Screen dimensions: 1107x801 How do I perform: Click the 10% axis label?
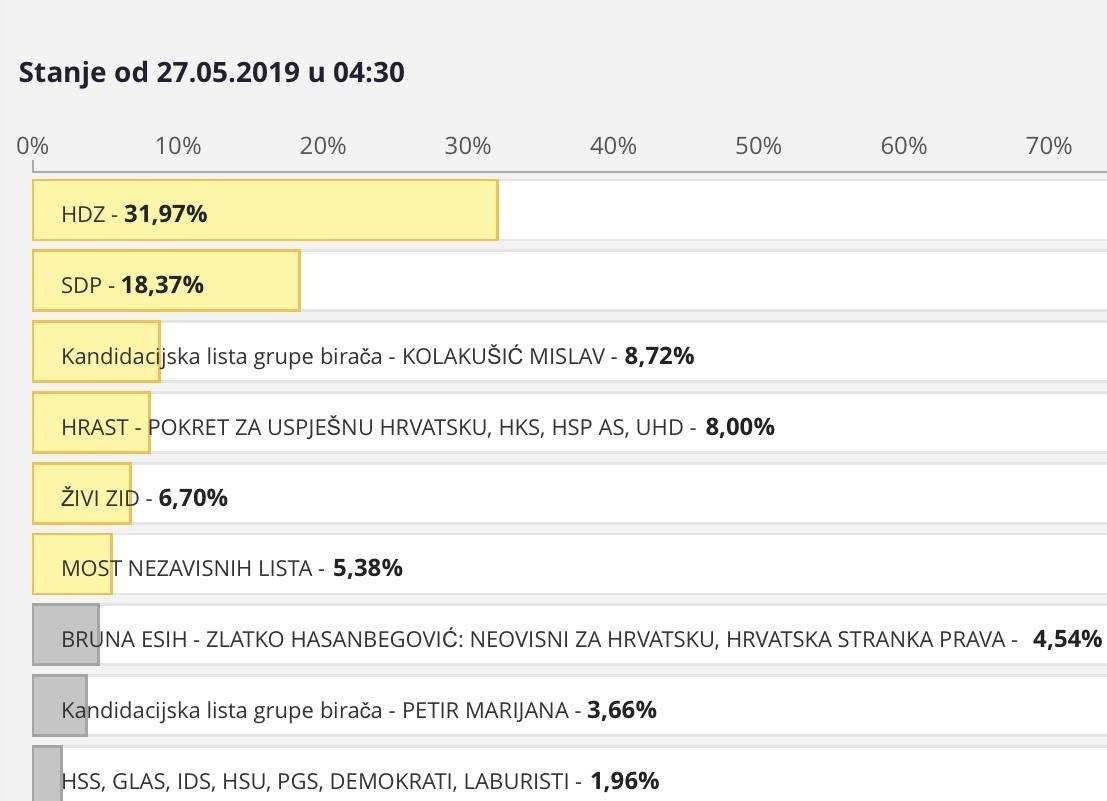pos(177,146)
